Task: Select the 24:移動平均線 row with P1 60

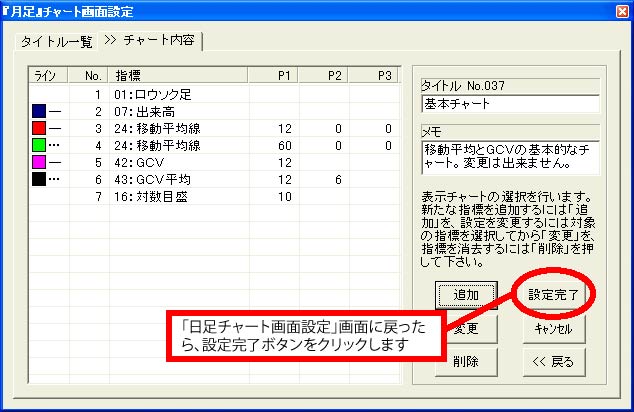Action: [x=215, y=146]
